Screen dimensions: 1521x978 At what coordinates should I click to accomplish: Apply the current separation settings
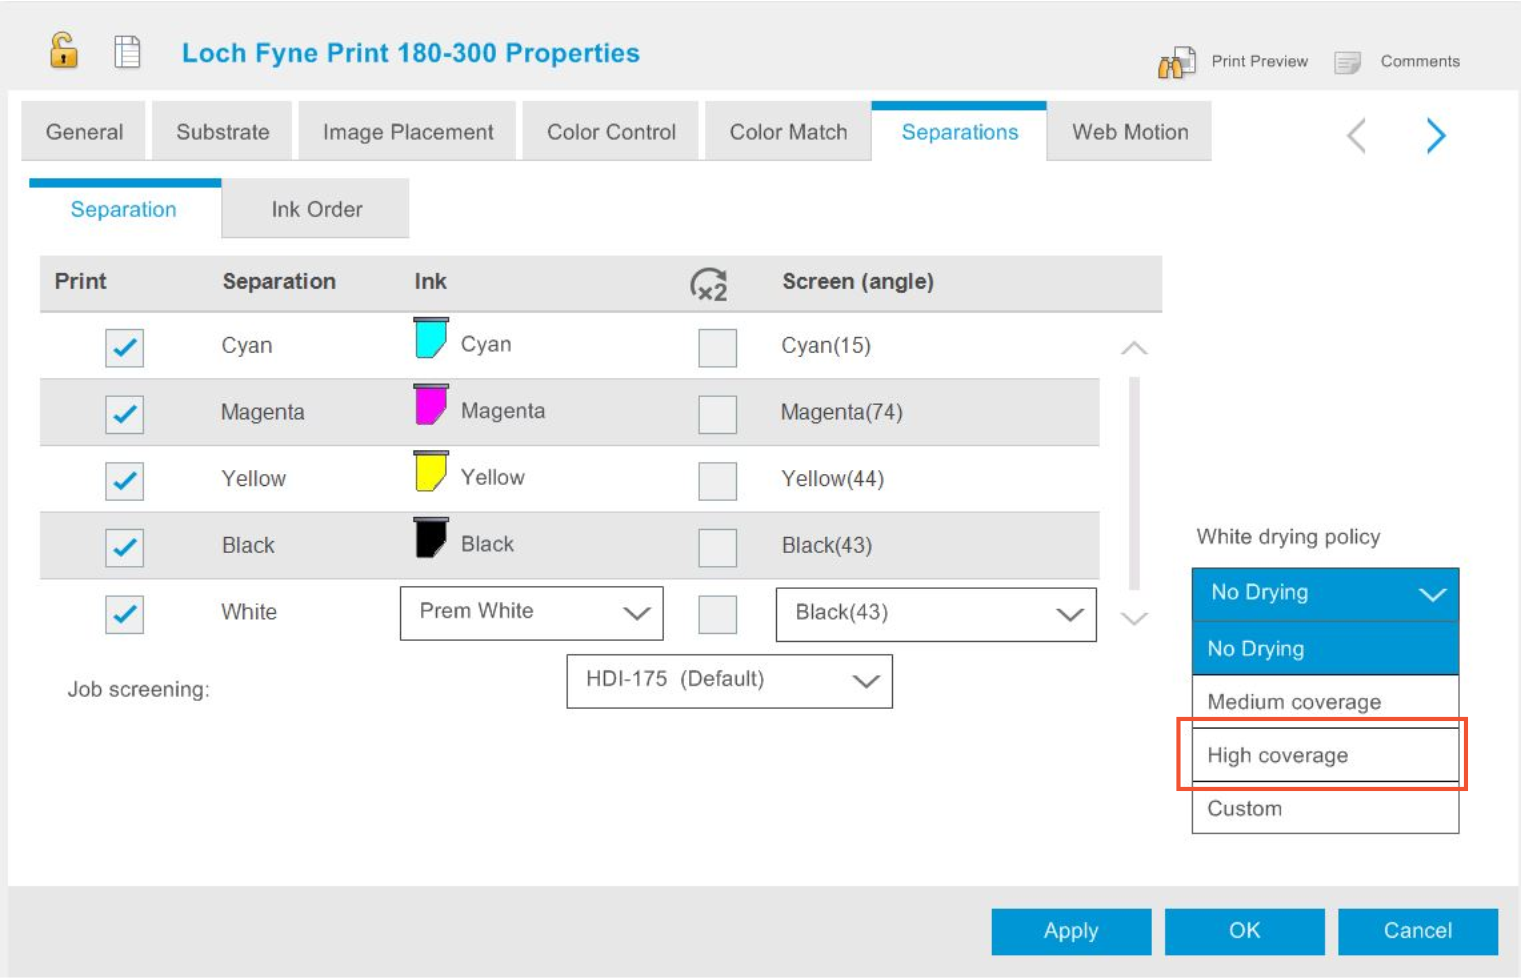(1069, 931)
